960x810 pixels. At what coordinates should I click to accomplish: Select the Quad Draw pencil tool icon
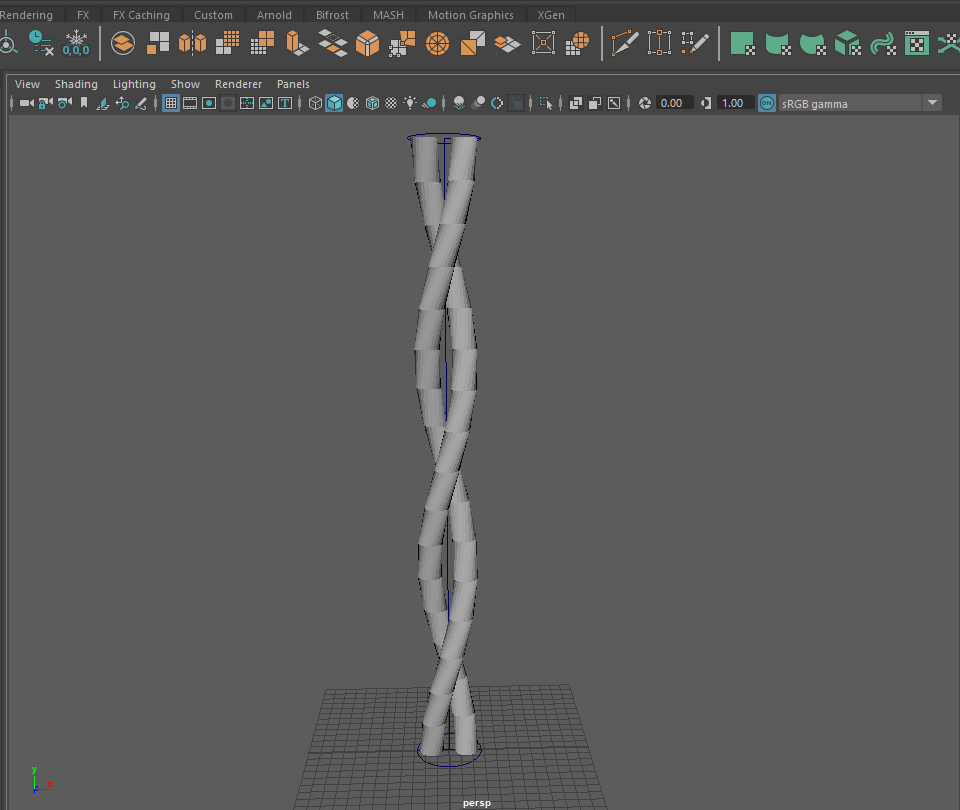point(694,43)
